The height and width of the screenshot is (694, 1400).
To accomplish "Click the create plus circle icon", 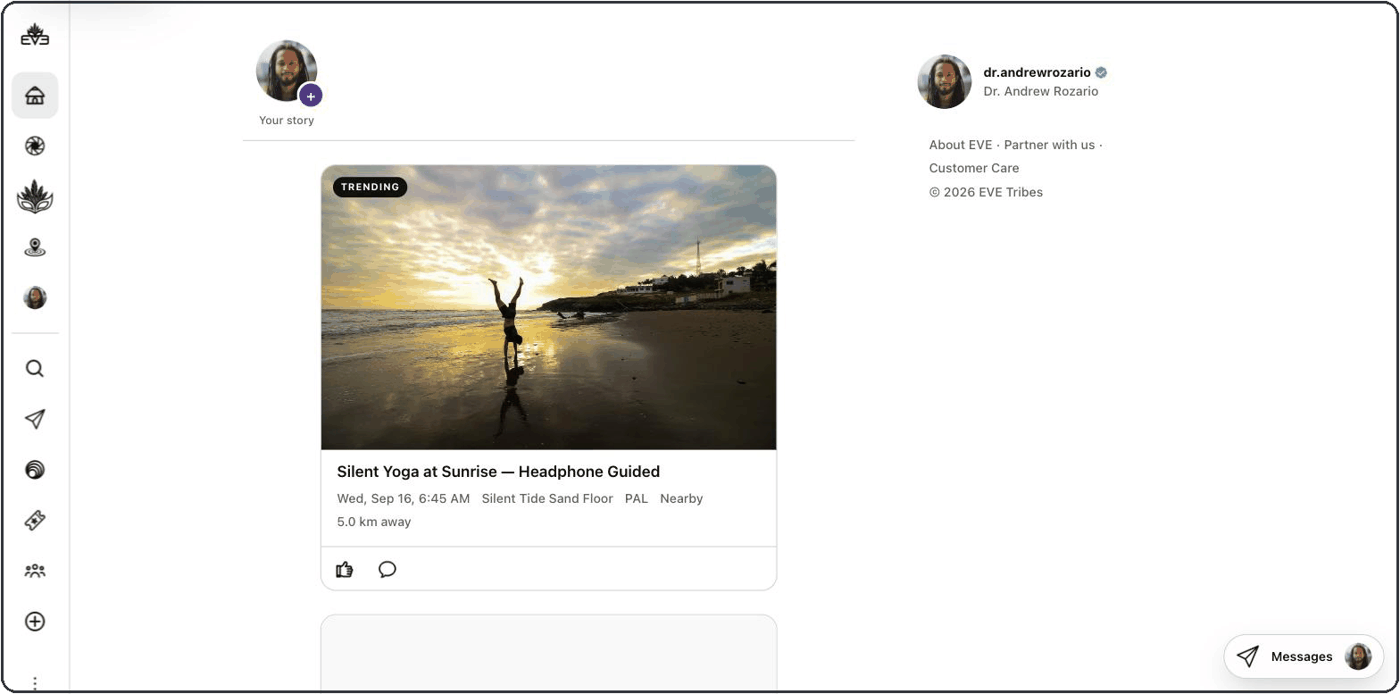I will click(35, 622).
